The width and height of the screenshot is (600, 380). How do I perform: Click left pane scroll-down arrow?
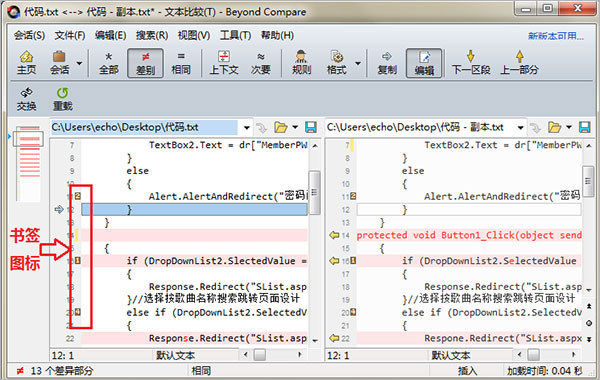point(315,340)
